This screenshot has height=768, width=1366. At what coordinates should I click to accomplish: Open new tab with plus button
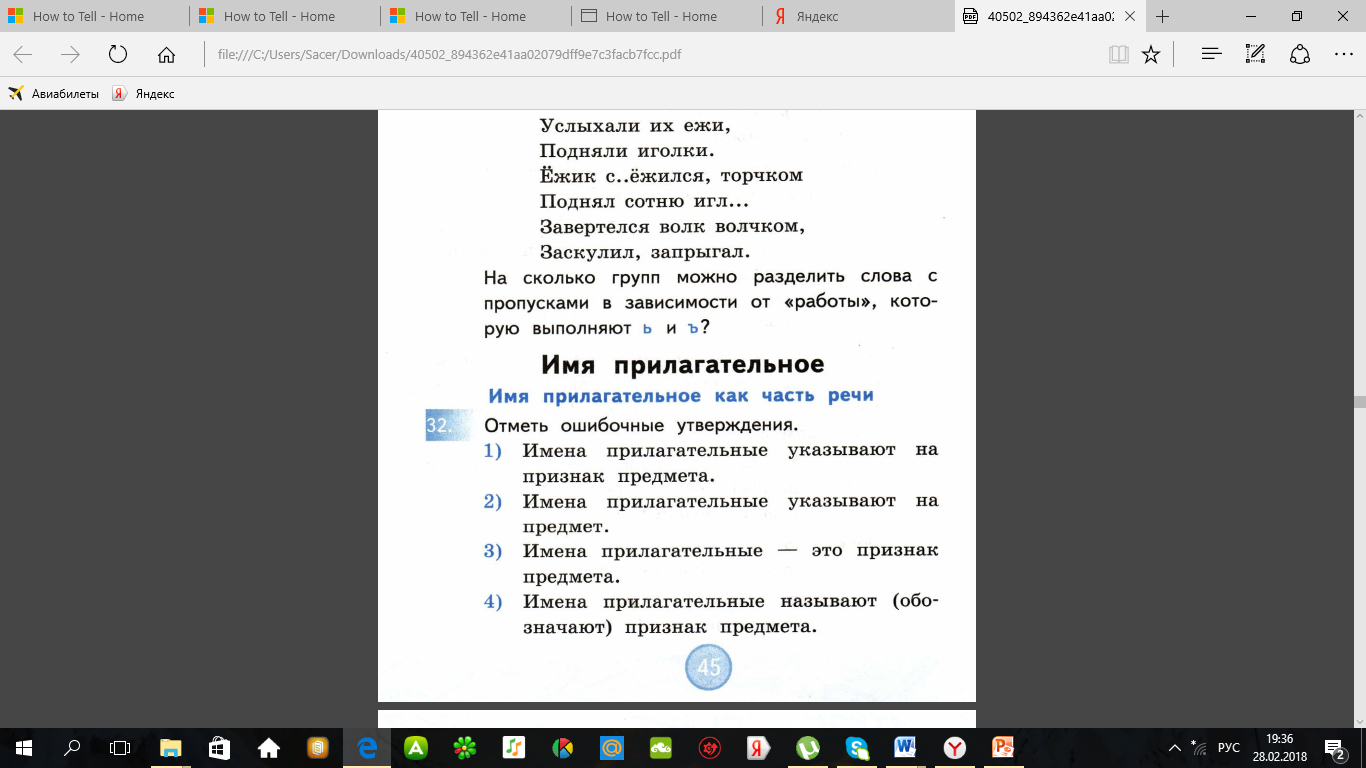(x=1163, y=17)
